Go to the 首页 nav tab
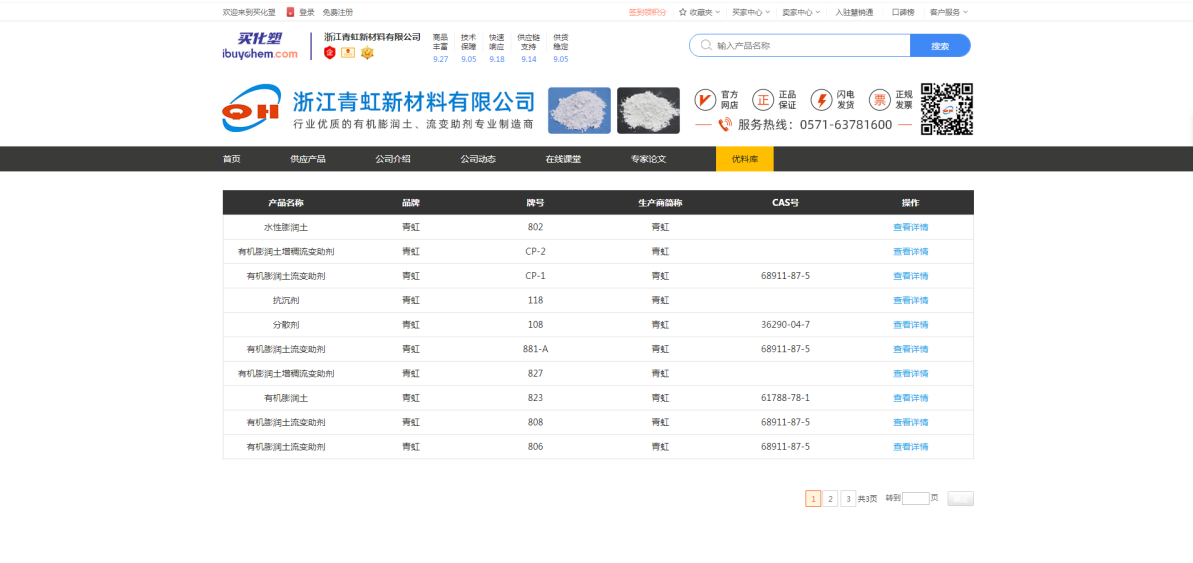Image resolution: width=1193 pixels, height=563 pixels. click(231, 159)
